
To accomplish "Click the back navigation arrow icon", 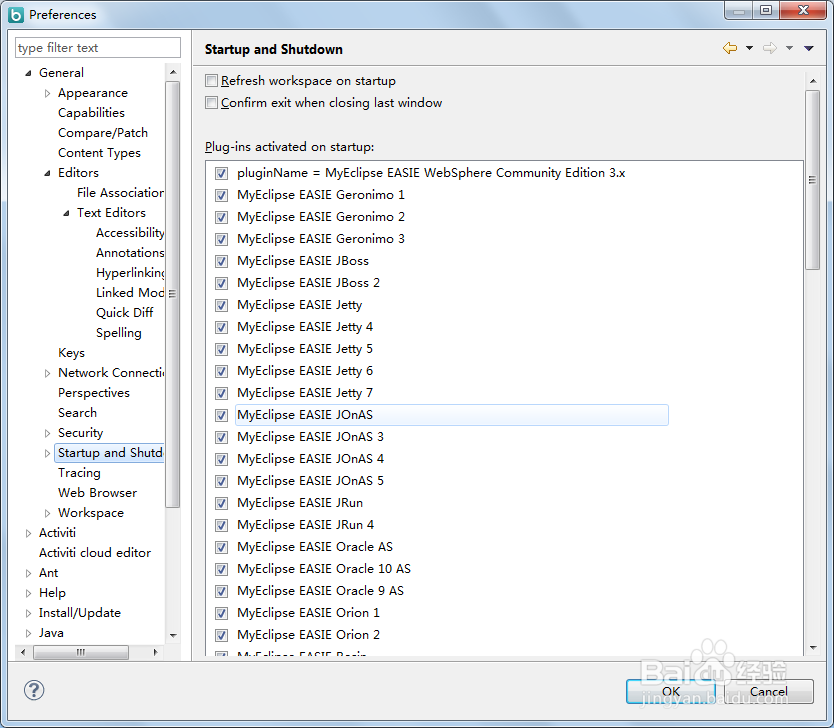I will click(x=730, y=48).
